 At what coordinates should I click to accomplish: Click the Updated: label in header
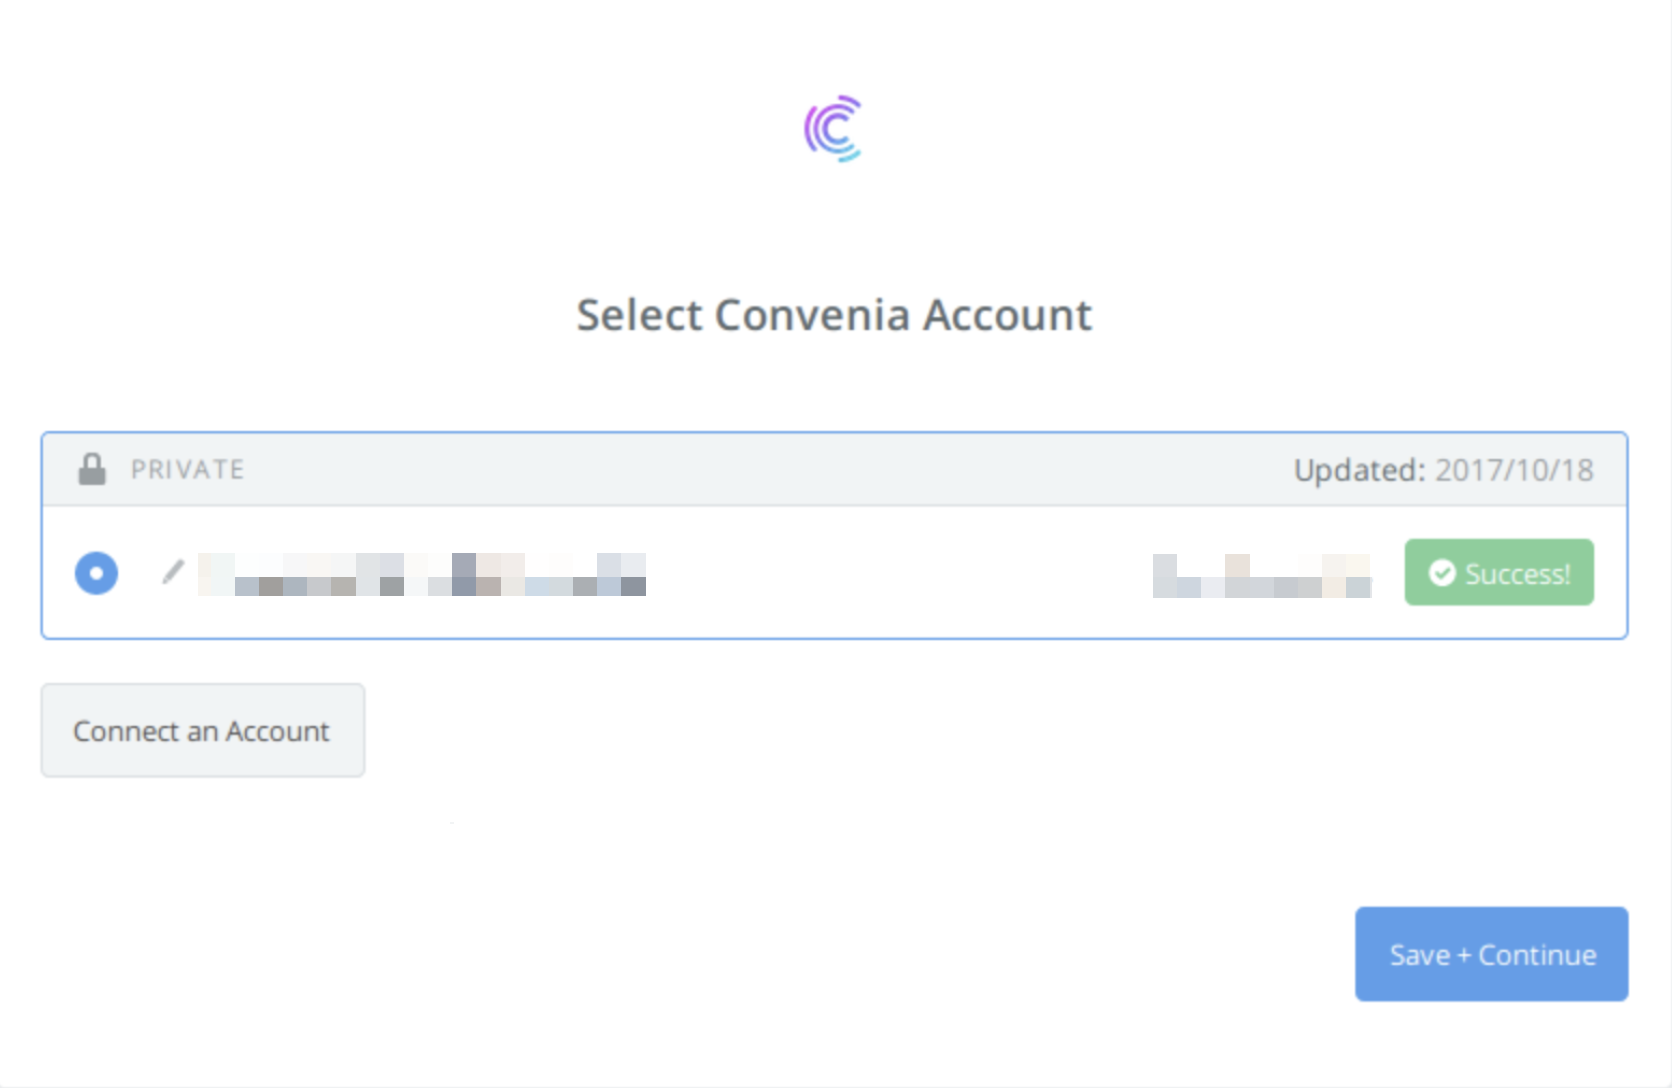coord(1359,470)
